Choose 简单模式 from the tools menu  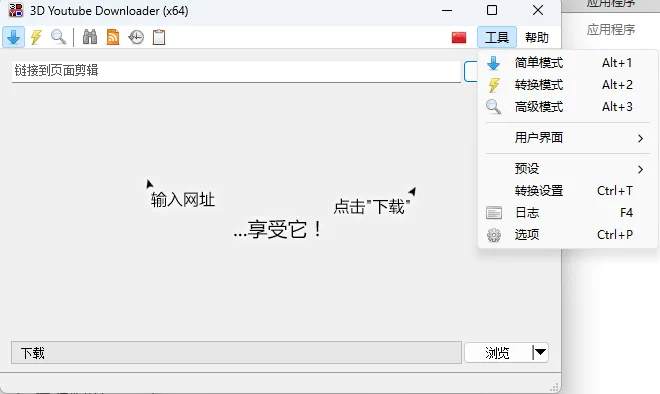(568, 63)
